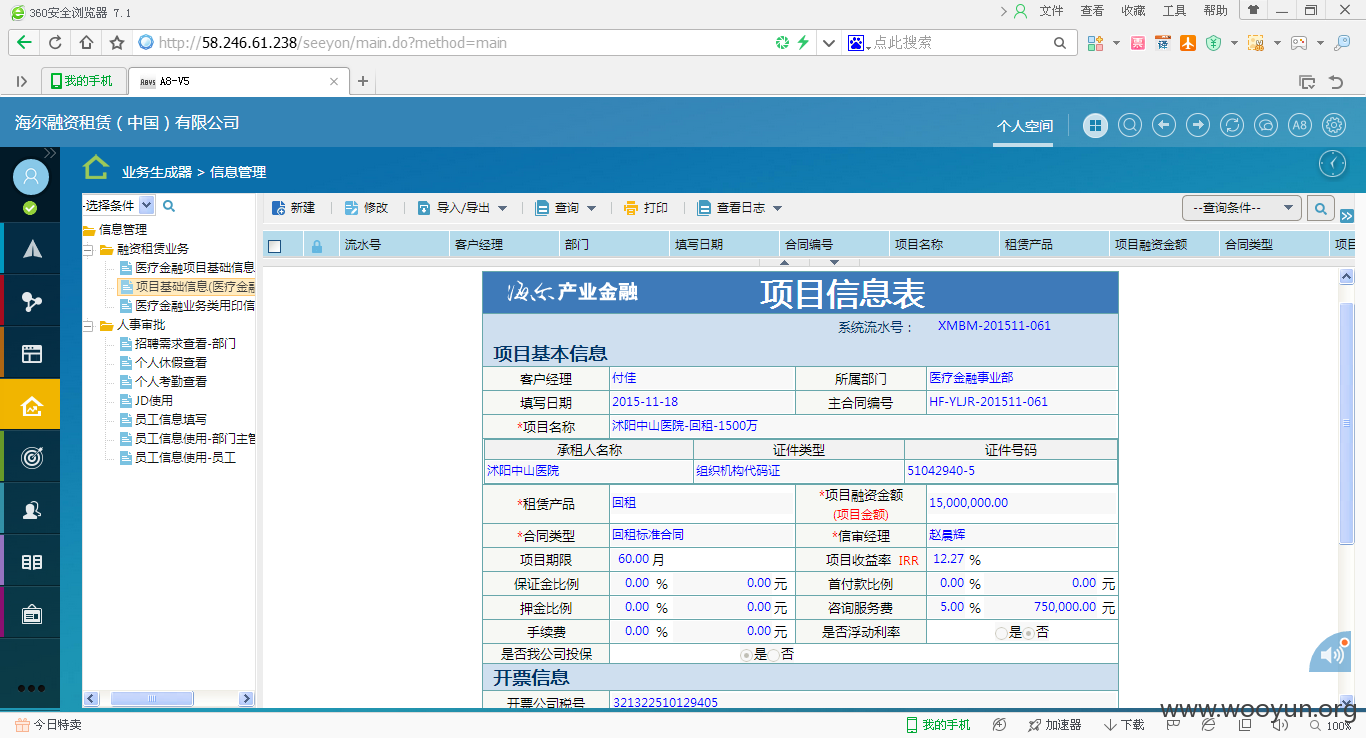
Task: Refresh the page with the header circular-arrows icon
Action: [x=1232, y=125]
